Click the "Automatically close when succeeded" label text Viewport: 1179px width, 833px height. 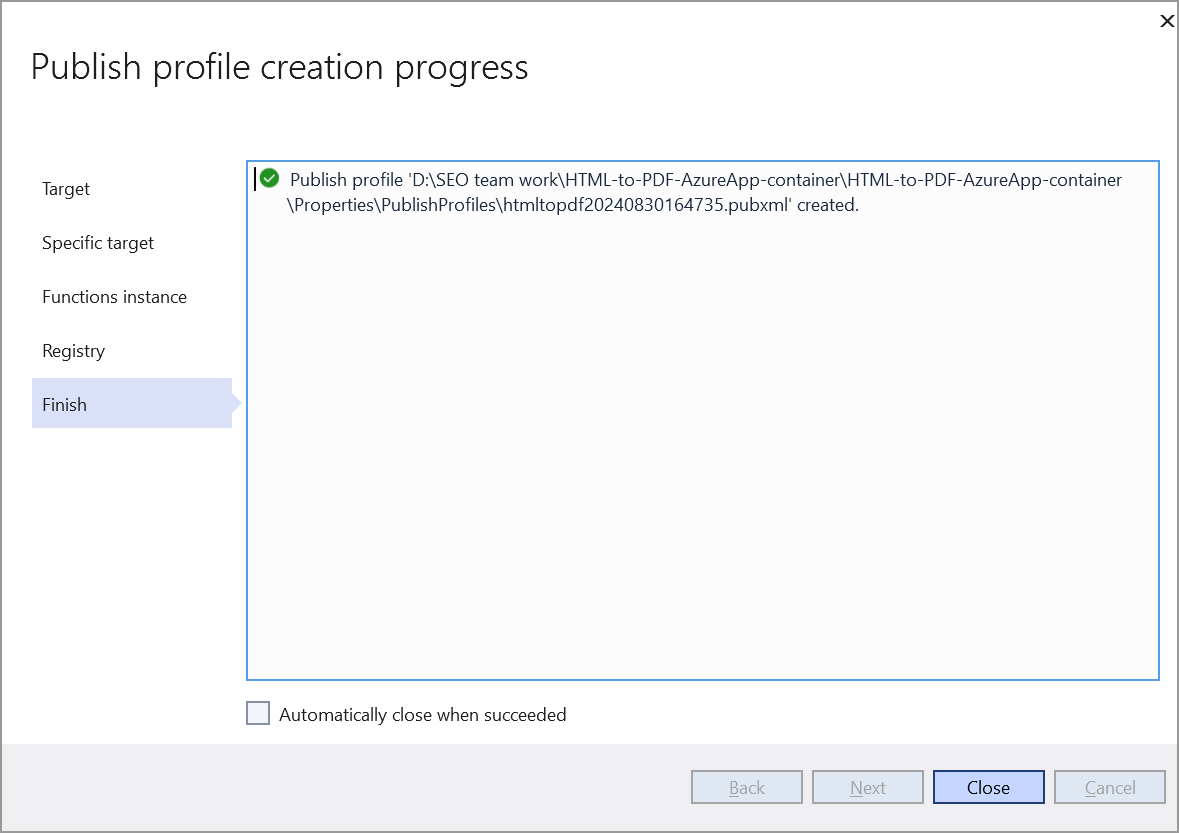422,715
